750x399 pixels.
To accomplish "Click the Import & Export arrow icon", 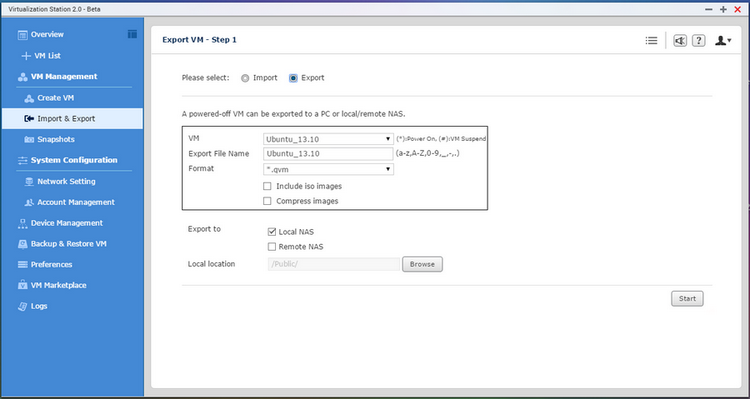I will click(x=29, y=119).
